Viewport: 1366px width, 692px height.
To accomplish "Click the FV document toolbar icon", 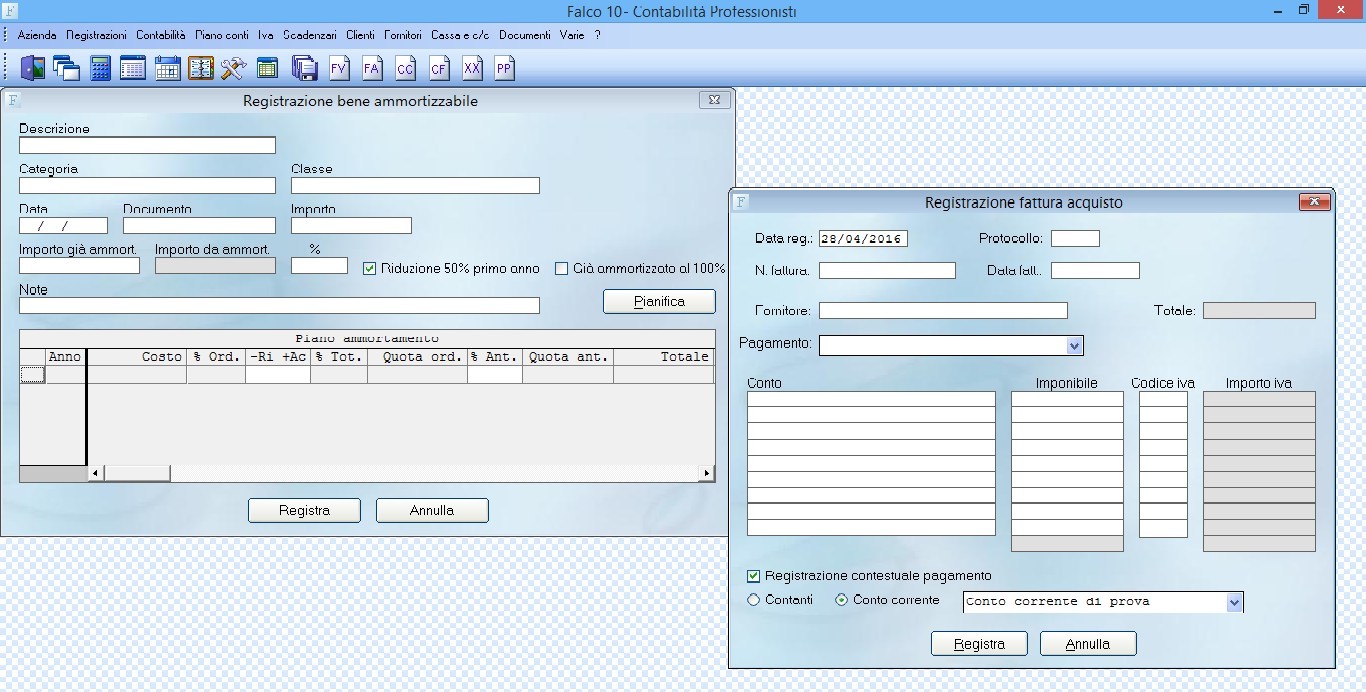I will pyautogui.click(x=339, y=68).
